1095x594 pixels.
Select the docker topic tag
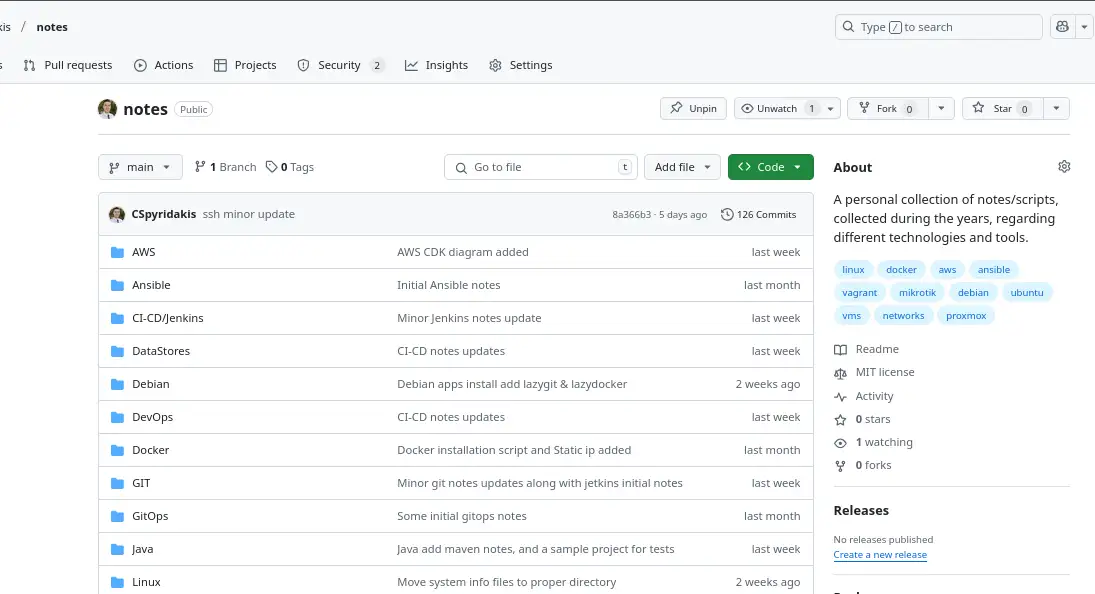coord(901,269)
